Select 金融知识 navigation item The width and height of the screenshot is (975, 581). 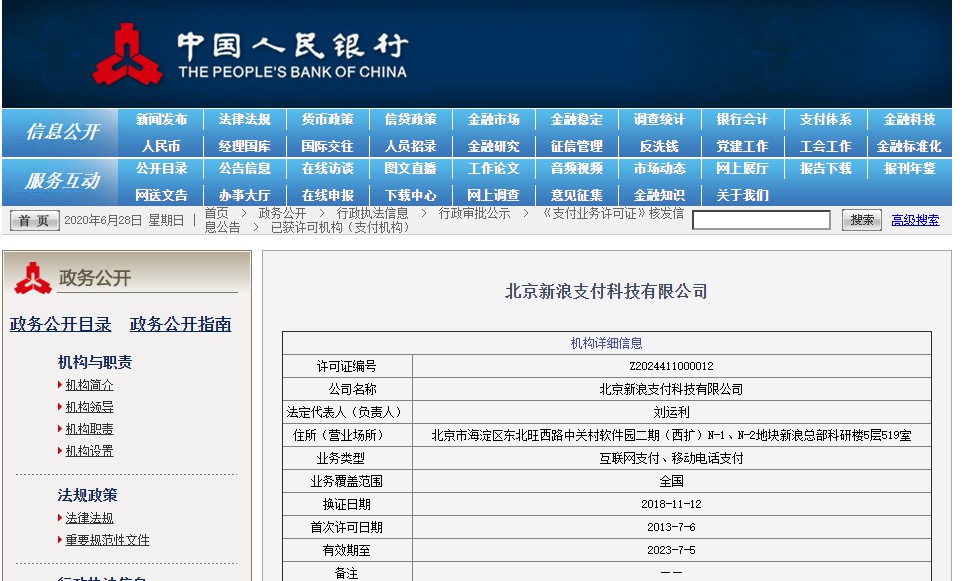point(659,195)
